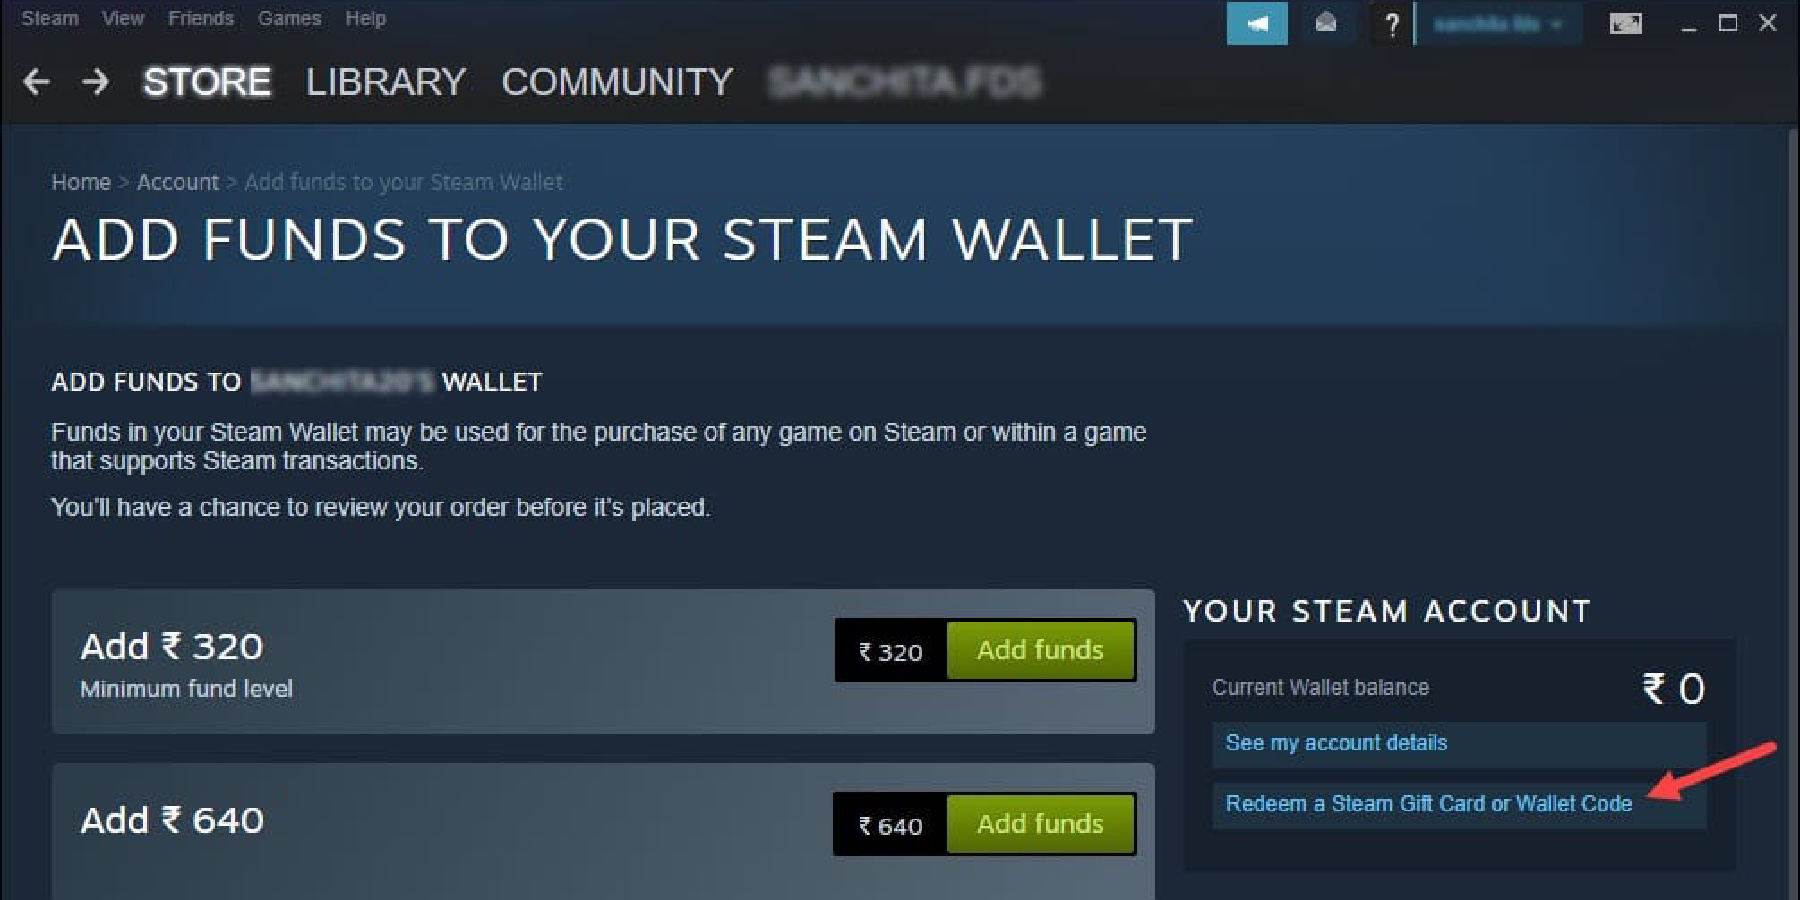The width and height of the screenshot is (1800, 900).
Task: Open the Friends menu
Action: (201, 18)
